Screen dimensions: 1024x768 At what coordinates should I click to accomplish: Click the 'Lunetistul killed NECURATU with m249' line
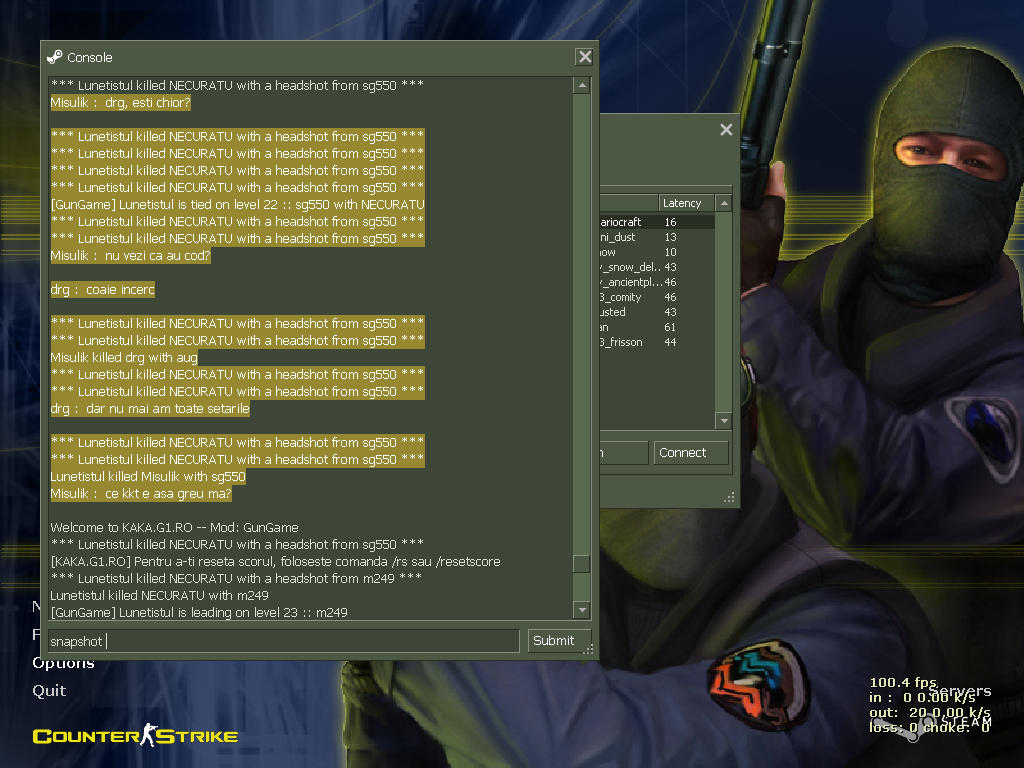[x=159, y=595]
